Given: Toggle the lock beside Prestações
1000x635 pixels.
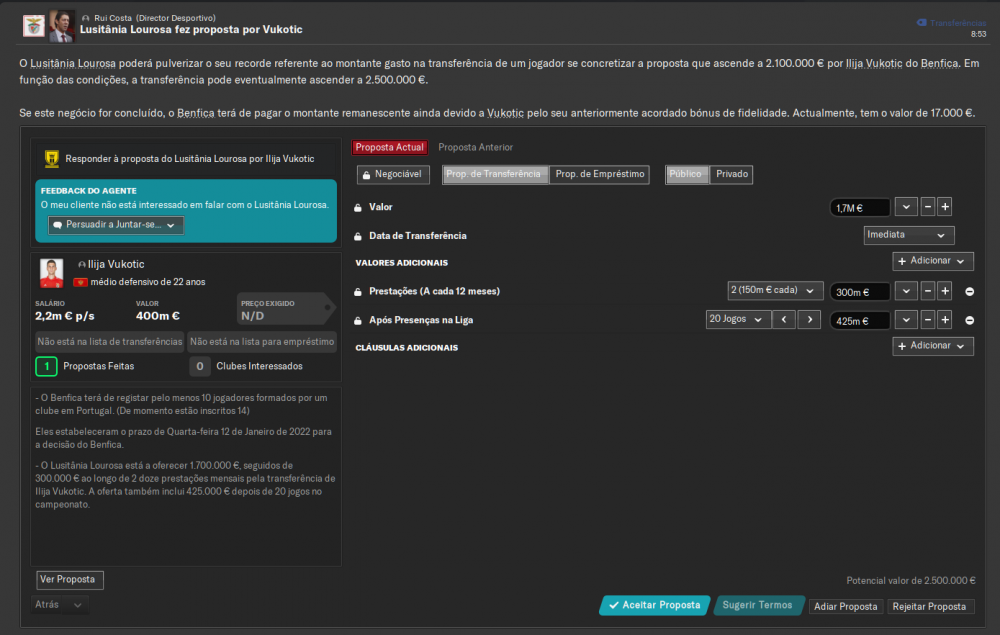Looking at the screenshot, I should pos(358,292).
